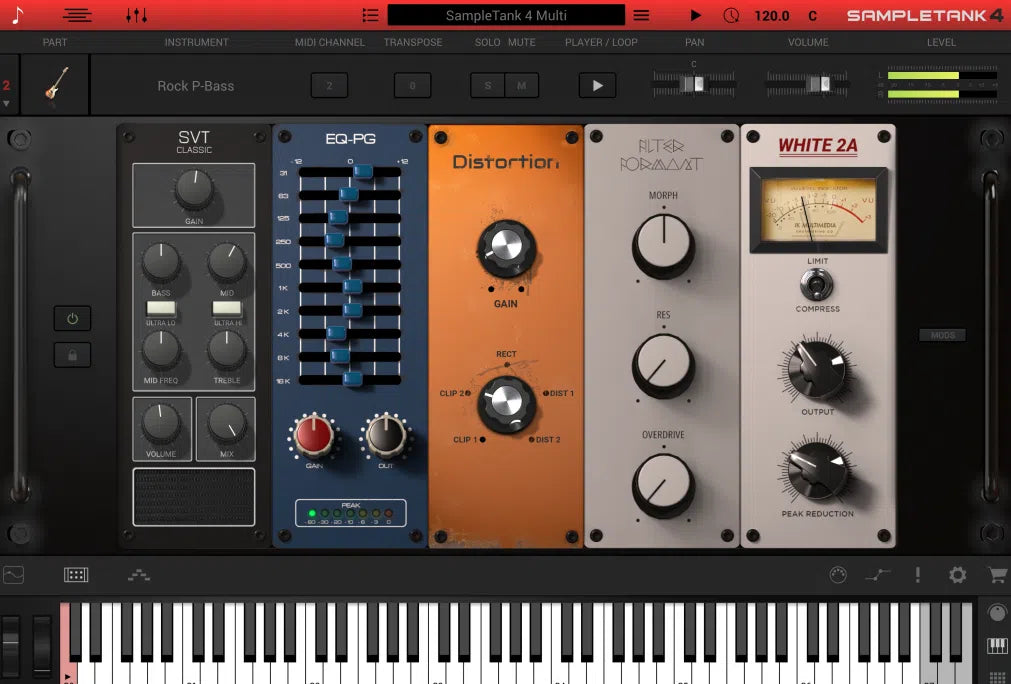
Task: Open the shop cart icon in bottom toolbar
Action: (995, 575)
